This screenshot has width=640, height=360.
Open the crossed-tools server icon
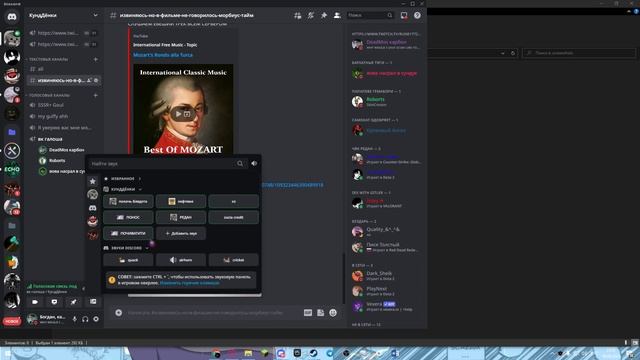(12, 151)
